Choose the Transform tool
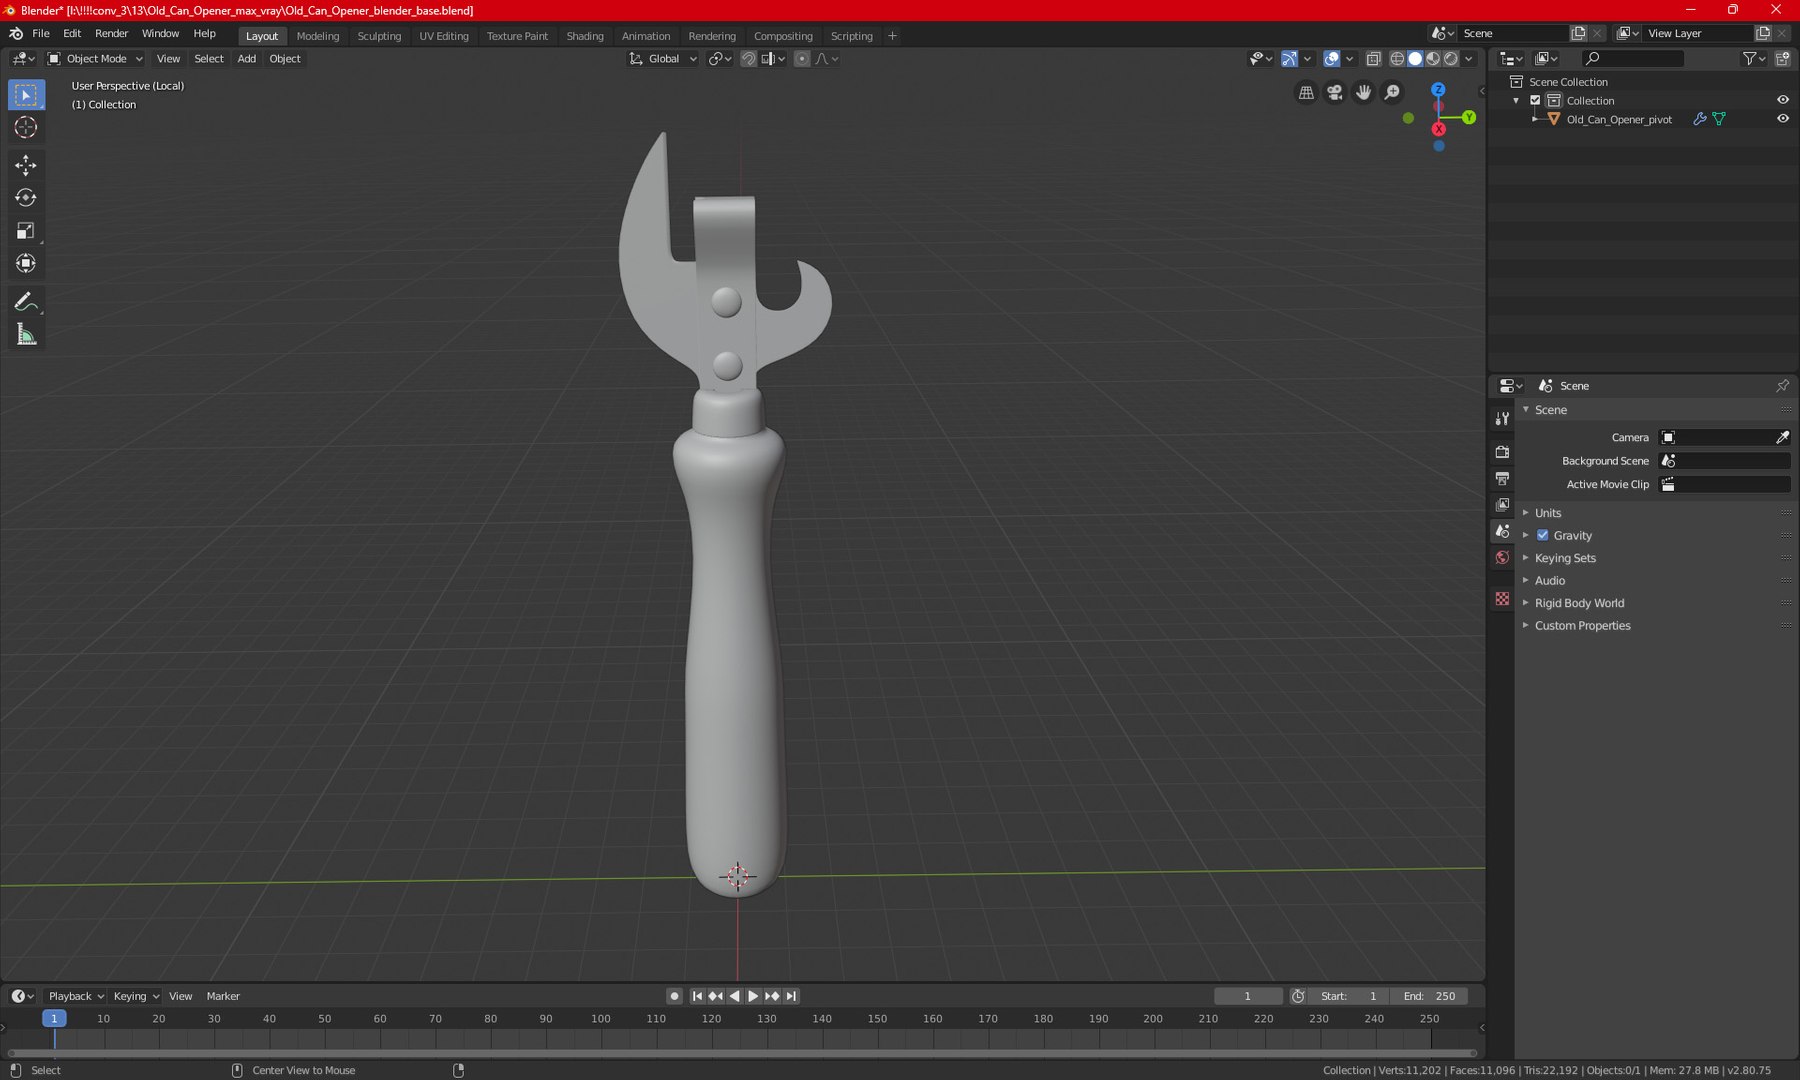1800x1080 pixels. (26, 264)
